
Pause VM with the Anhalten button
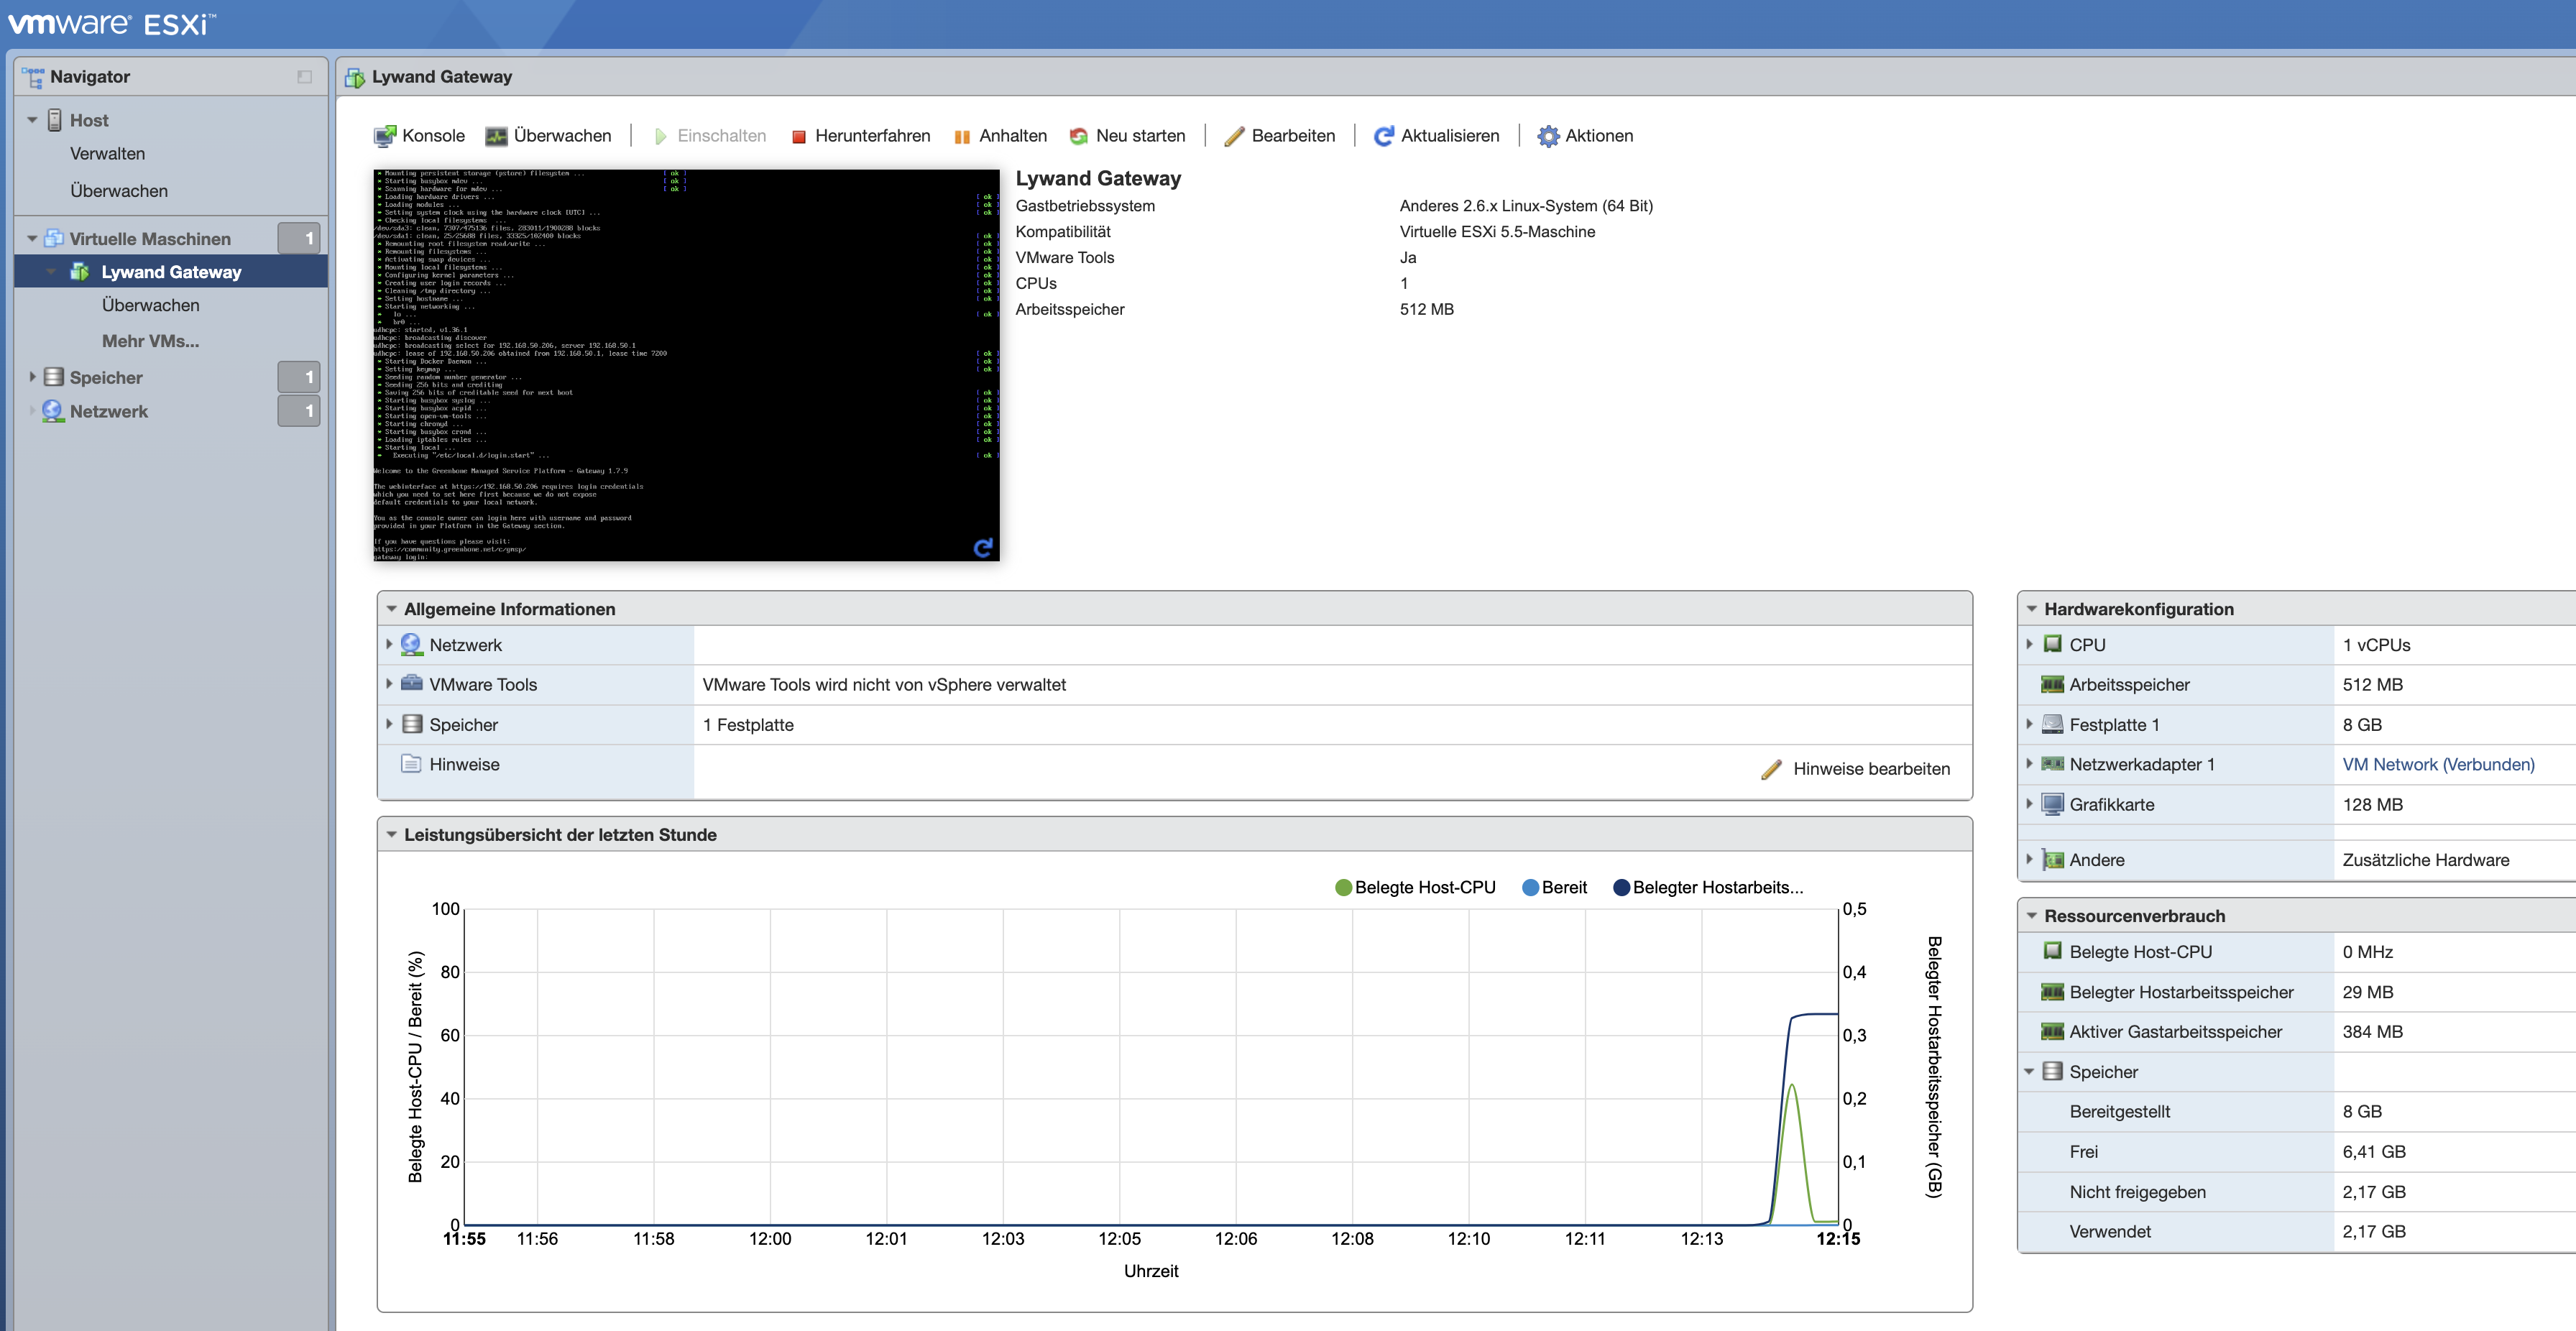point(1000,136)
